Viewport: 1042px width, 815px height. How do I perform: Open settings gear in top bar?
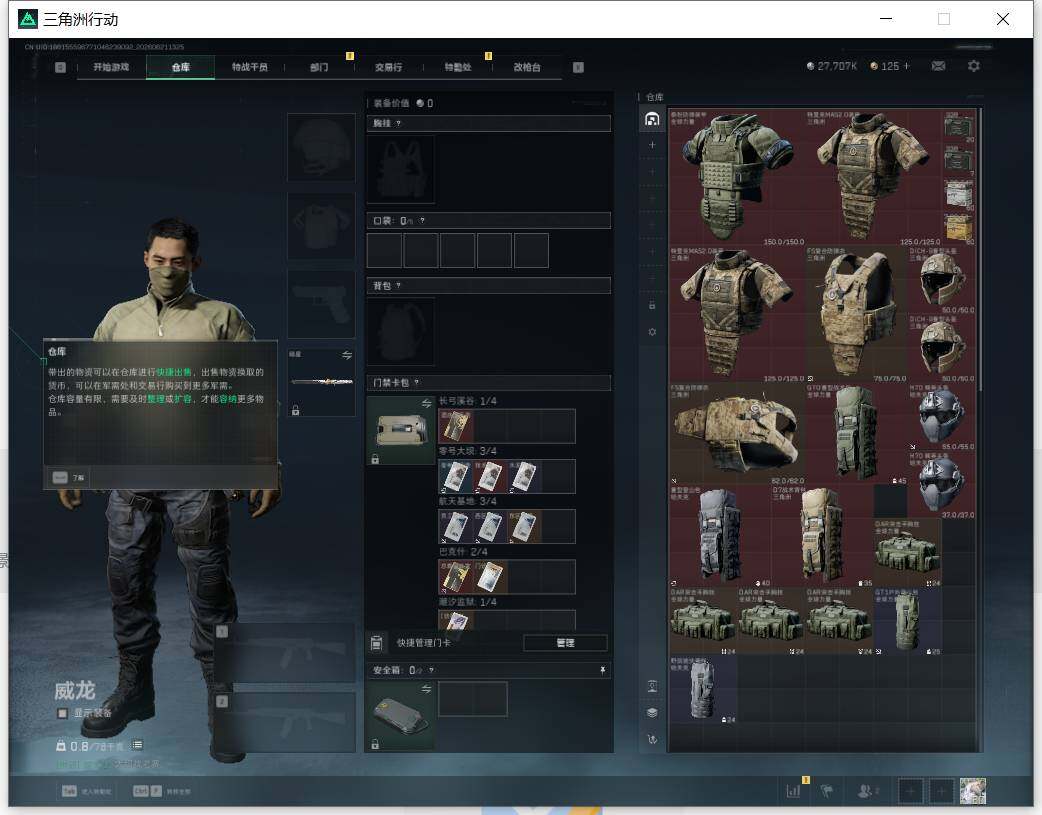click(x=974, y=66)
